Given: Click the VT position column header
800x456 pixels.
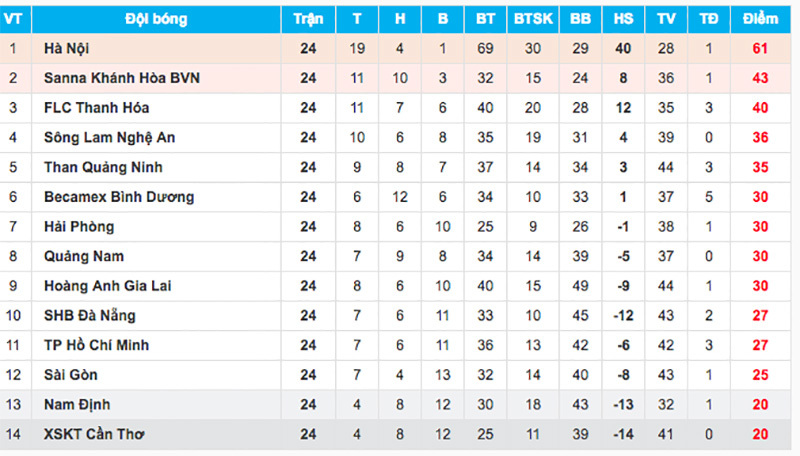Looking at the screenshot, I should [14, 19].
